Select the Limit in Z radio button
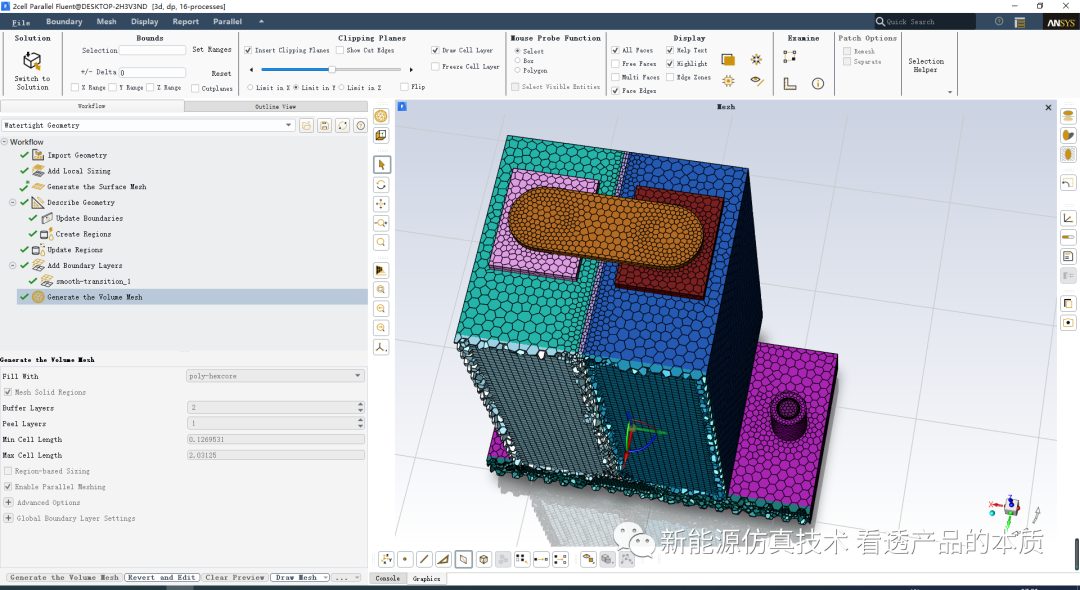Viewport: 1080px width, 590px height. click(342, 88)
